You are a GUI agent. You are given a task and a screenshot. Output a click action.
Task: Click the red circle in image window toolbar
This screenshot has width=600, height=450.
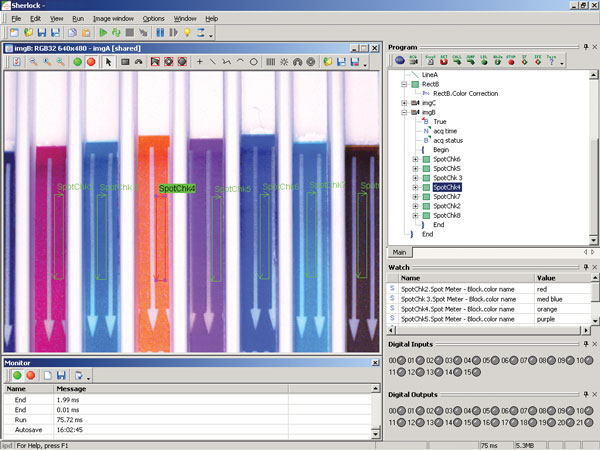coord(91,62)
